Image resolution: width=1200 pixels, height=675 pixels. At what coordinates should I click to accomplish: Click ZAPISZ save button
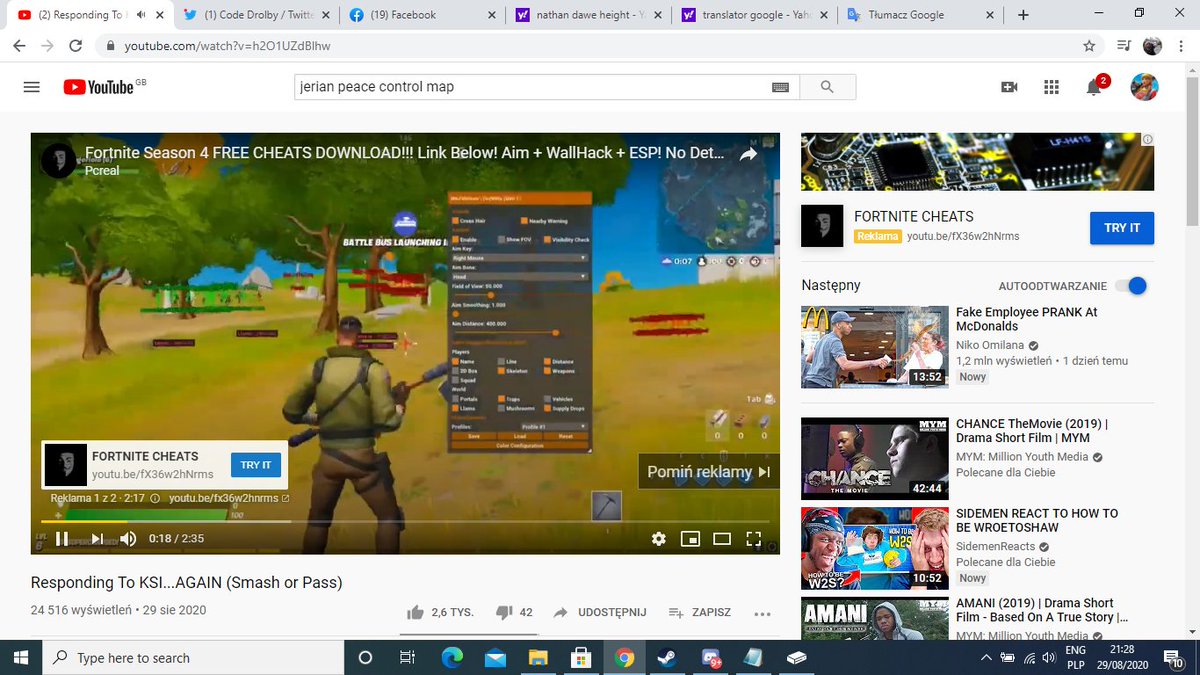point(700,612)
